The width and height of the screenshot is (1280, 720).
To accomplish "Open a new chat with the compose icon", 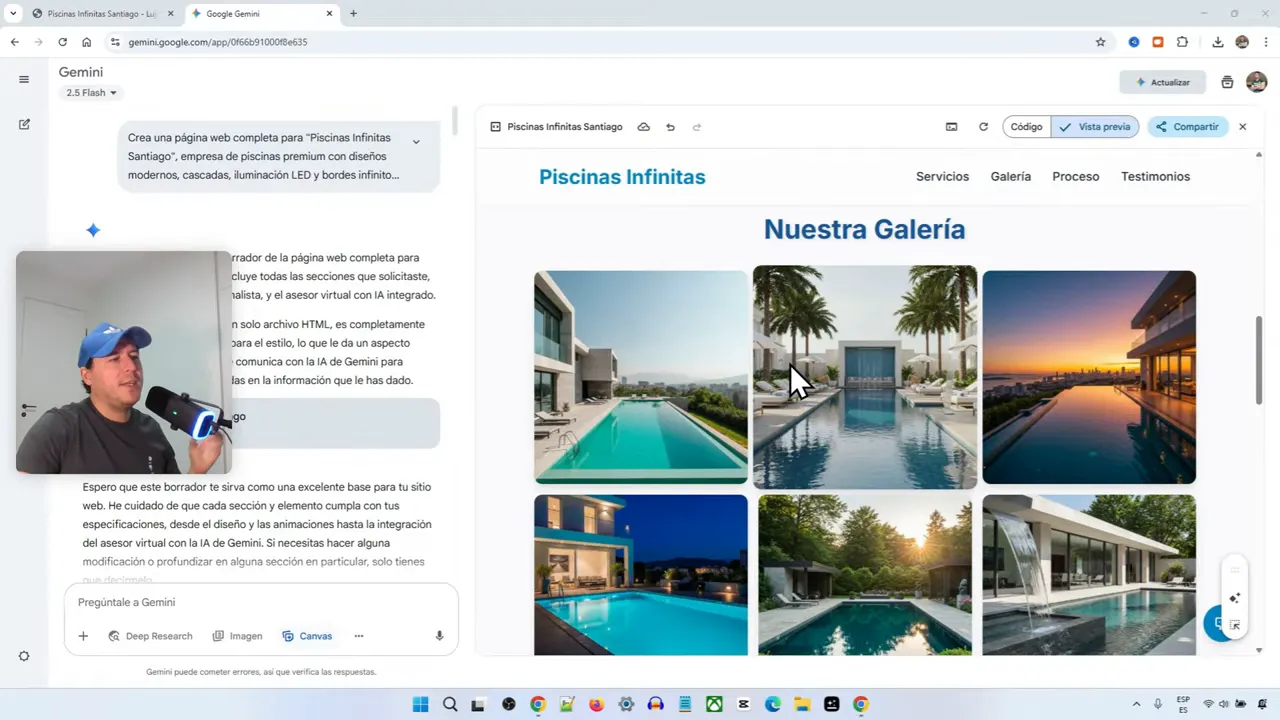I will click(x=24, y=124).
